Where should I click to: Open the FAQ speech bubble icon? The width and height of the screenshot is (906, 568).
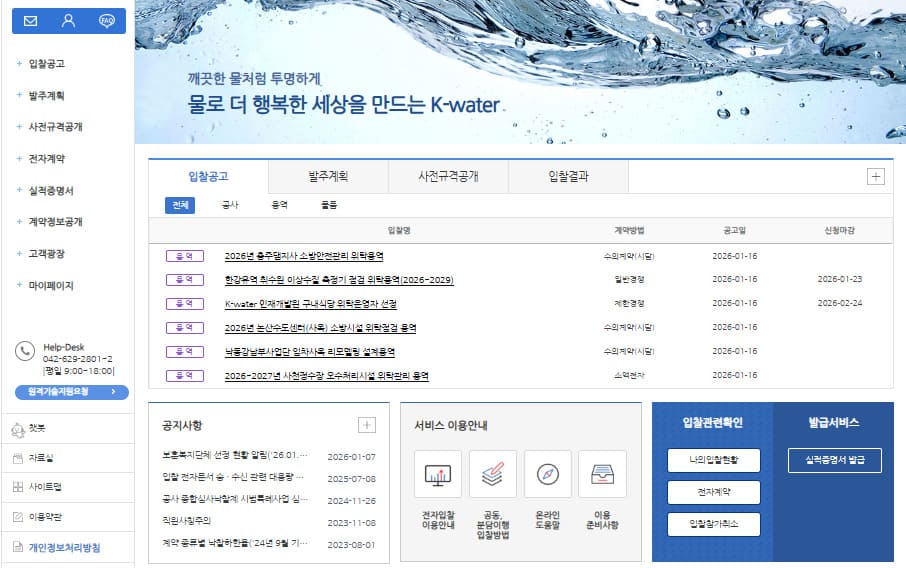coord(107,20)
